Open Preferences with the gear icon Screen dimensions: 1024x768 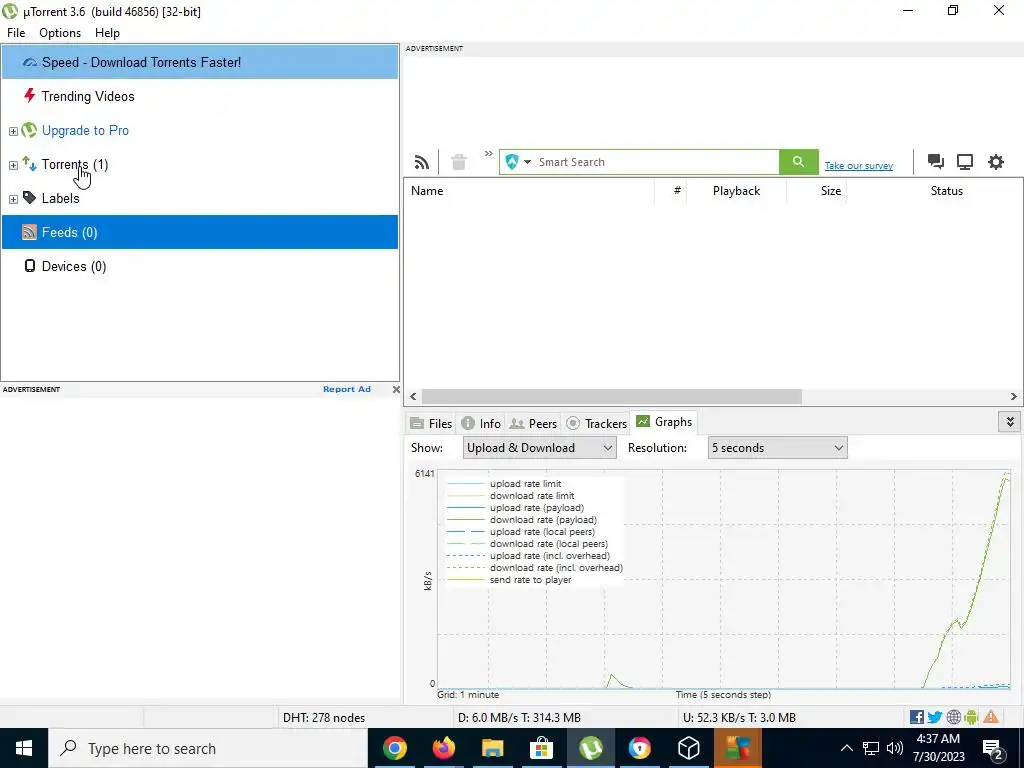click(995, 162)
